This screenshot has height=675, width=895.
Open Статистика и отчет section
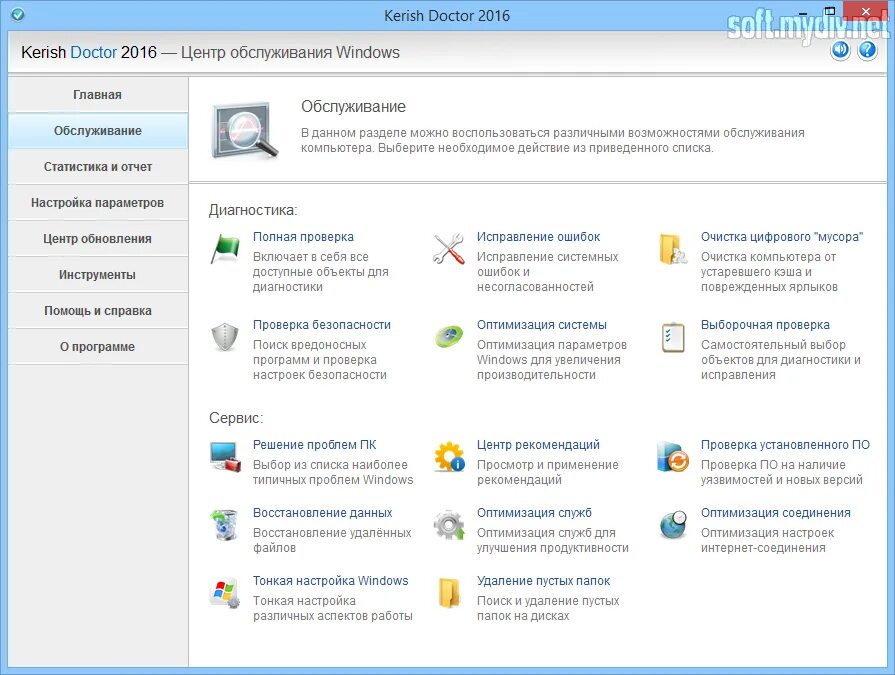point(98,167)
